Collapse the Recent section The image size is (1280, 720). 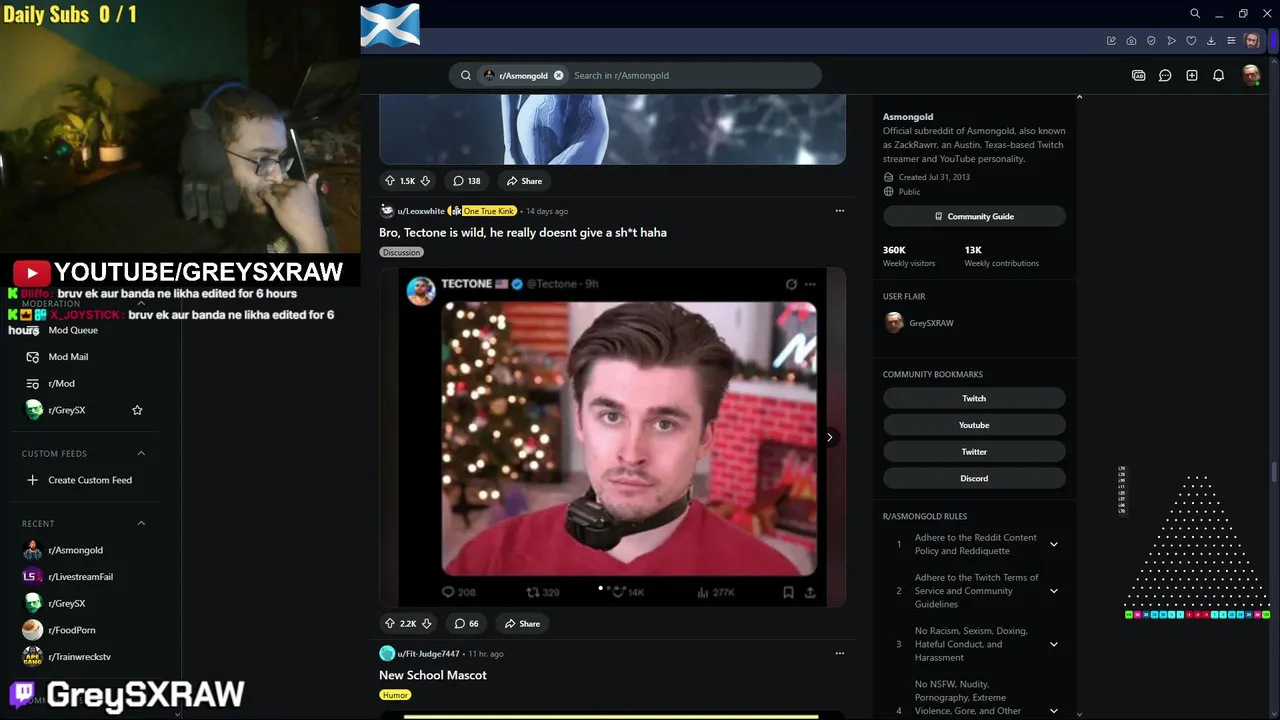tap(141, 523)
